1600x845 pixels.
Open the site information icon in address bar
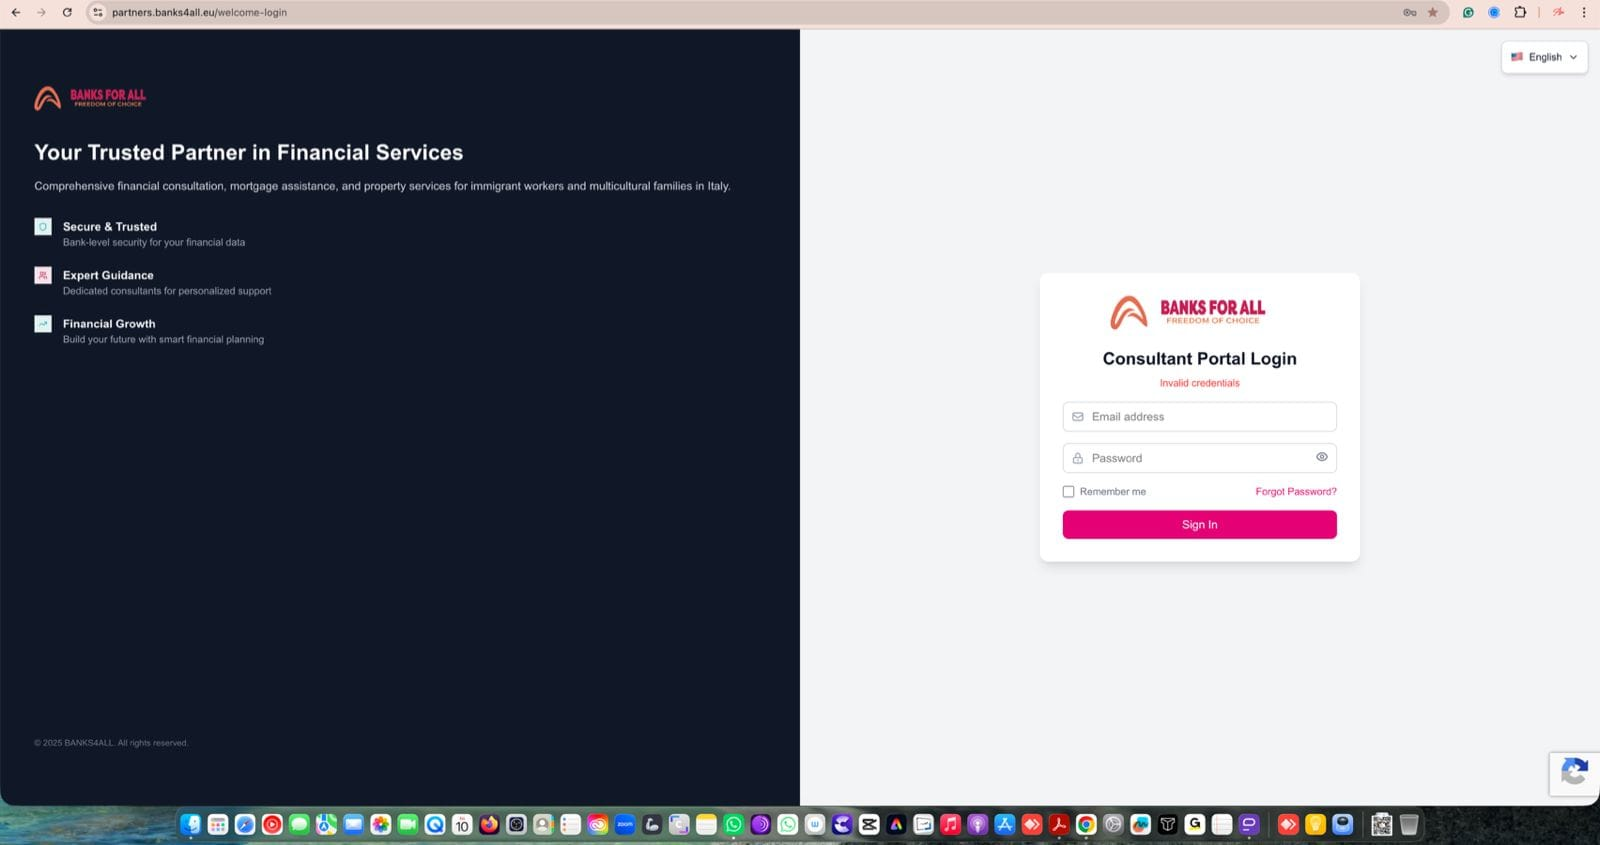click(x=98, y=12)
